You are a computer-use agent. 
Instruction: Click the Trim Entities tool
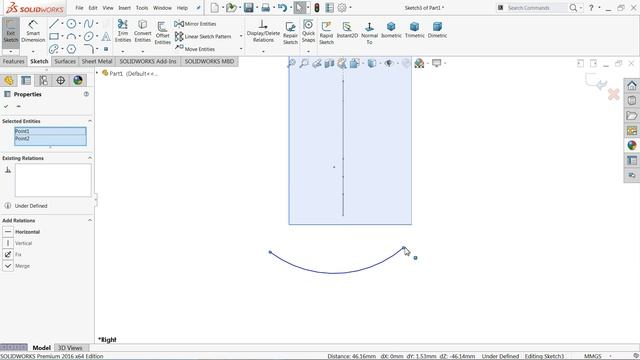(122, 31)
